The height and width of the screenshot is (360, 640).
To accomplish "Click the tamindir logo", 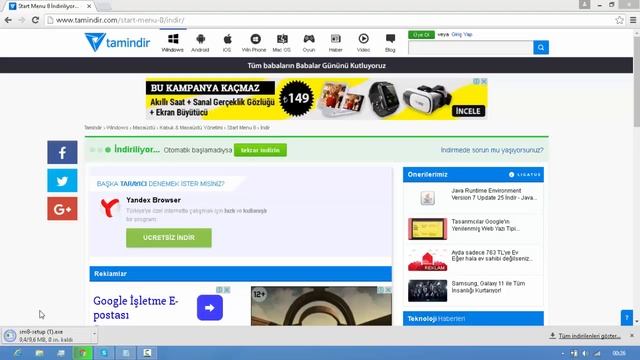I will (x=117, y=42).
